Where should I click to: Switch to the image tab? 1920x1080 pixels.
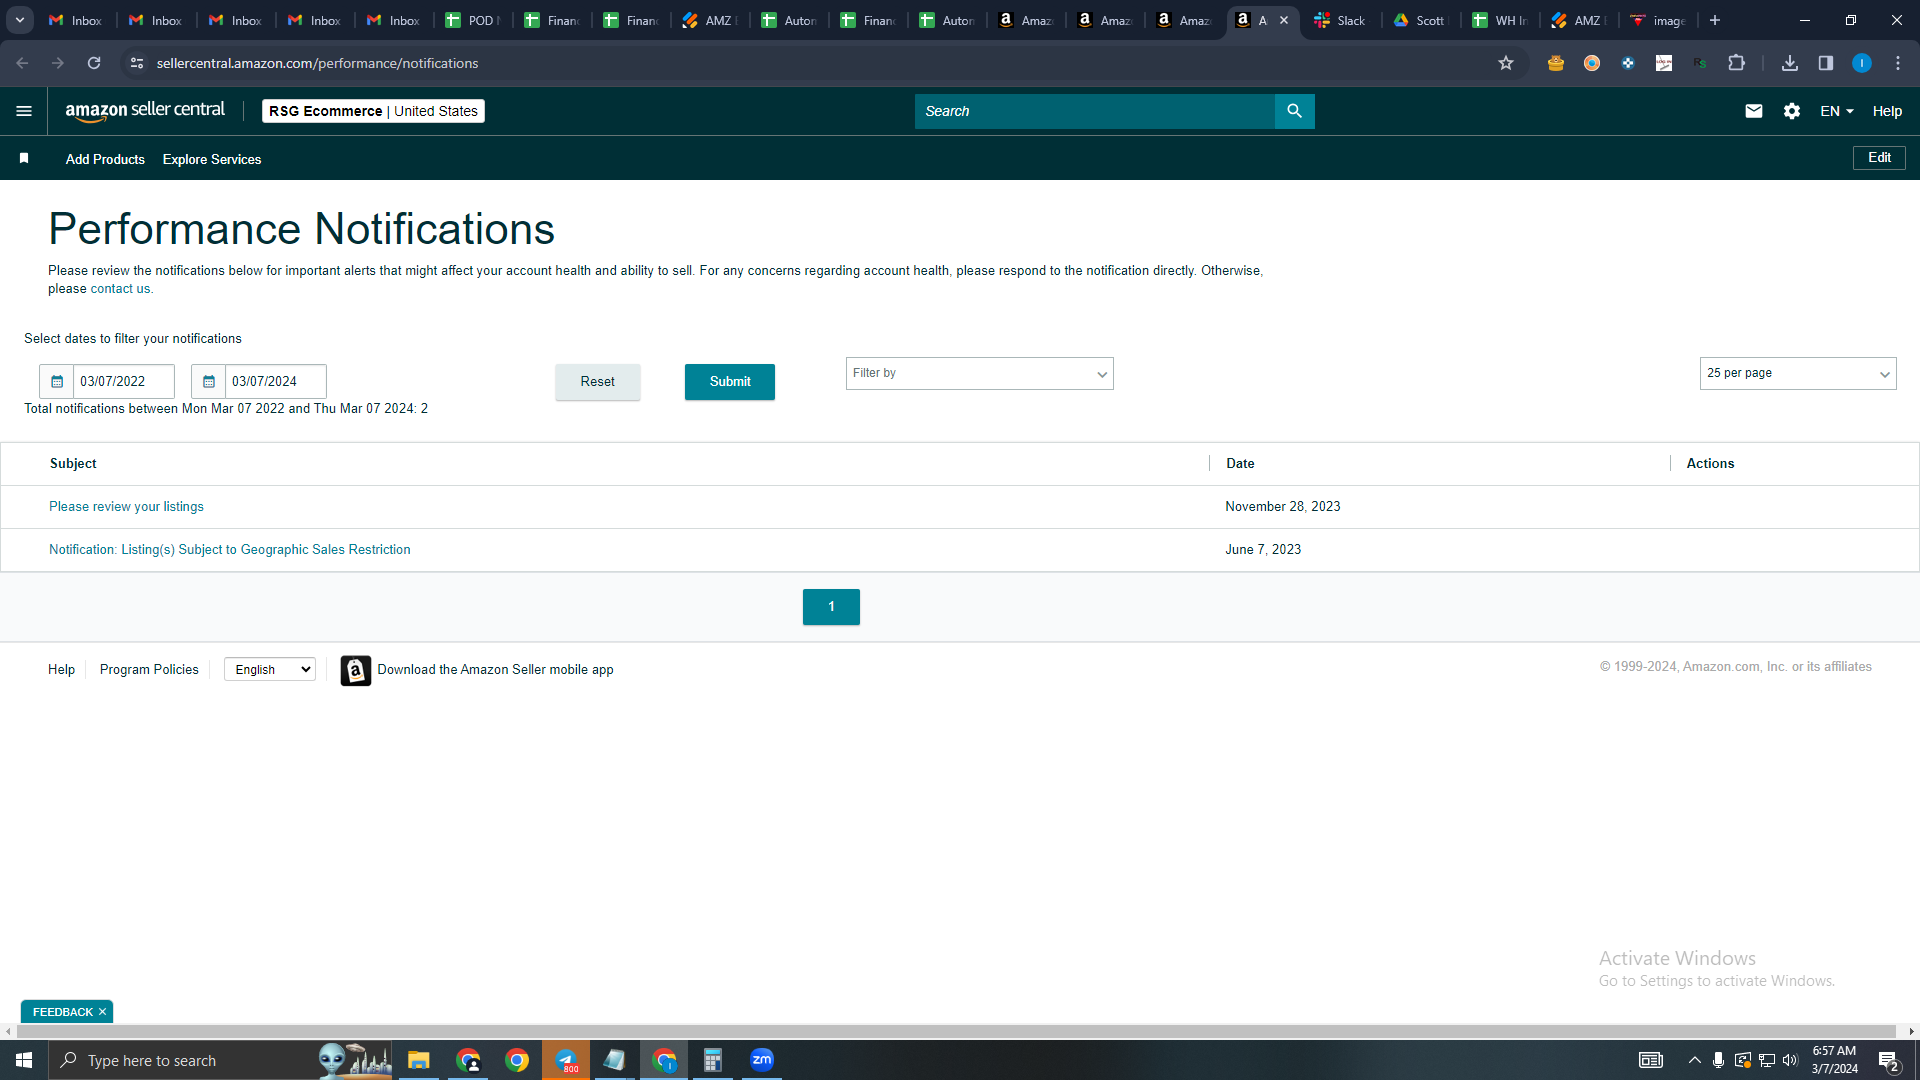coord(1658,20)
